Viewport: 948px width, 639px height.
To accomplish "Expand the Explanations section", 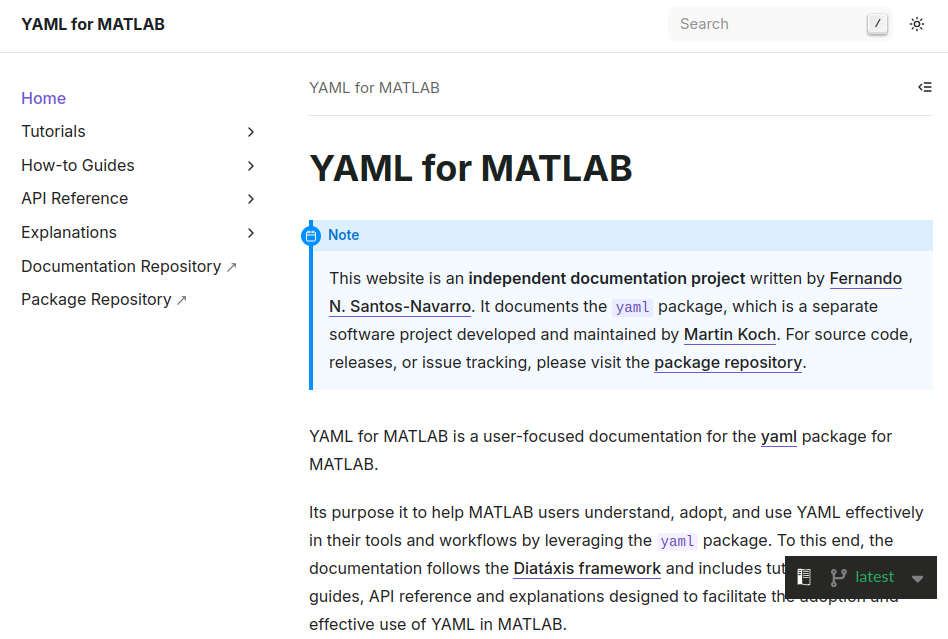I will (x=251, y=232).
